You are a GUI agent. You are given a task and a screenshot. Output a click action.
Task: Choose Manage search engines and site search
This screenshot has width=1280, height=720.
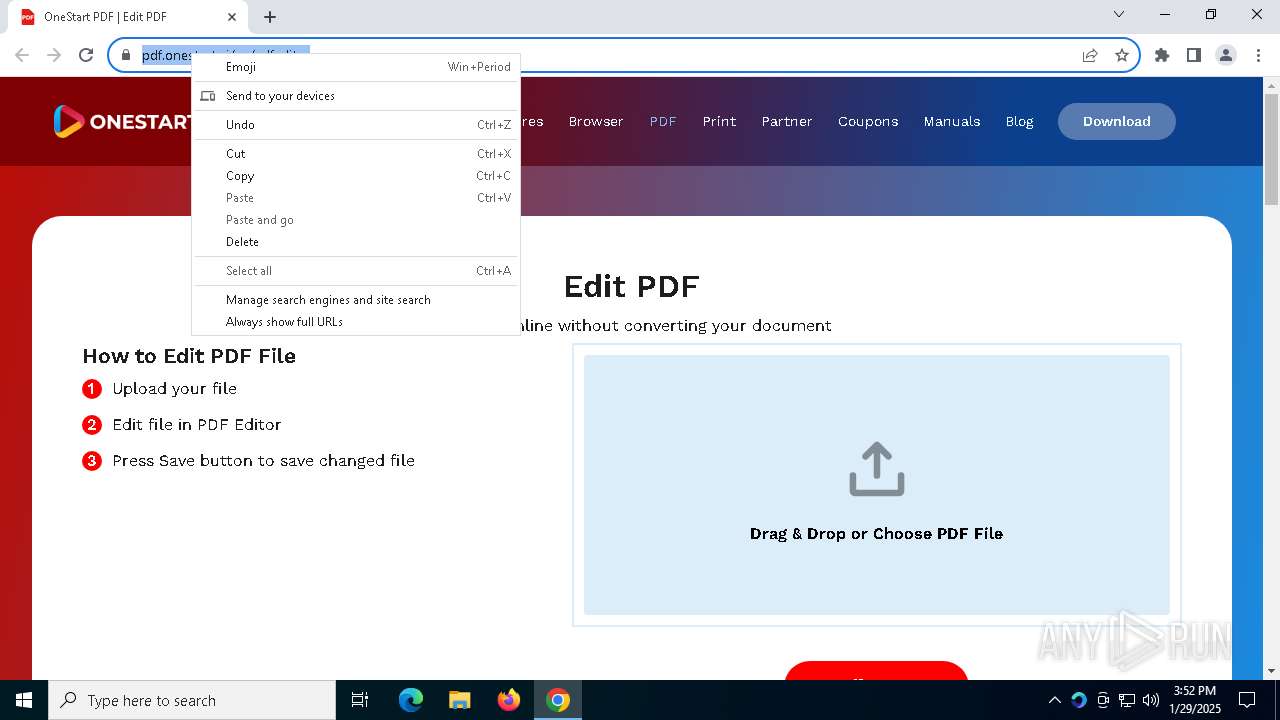[x=356, y=300]
